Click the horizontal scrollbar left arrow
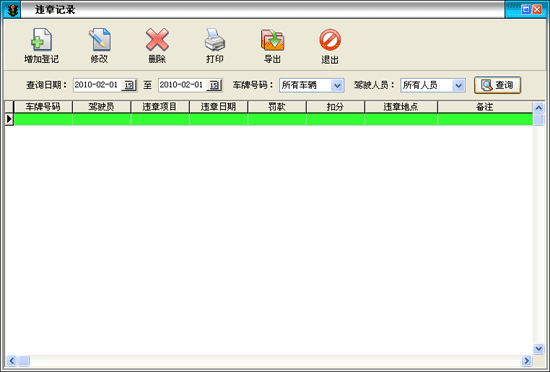 [x=12, y=360]
